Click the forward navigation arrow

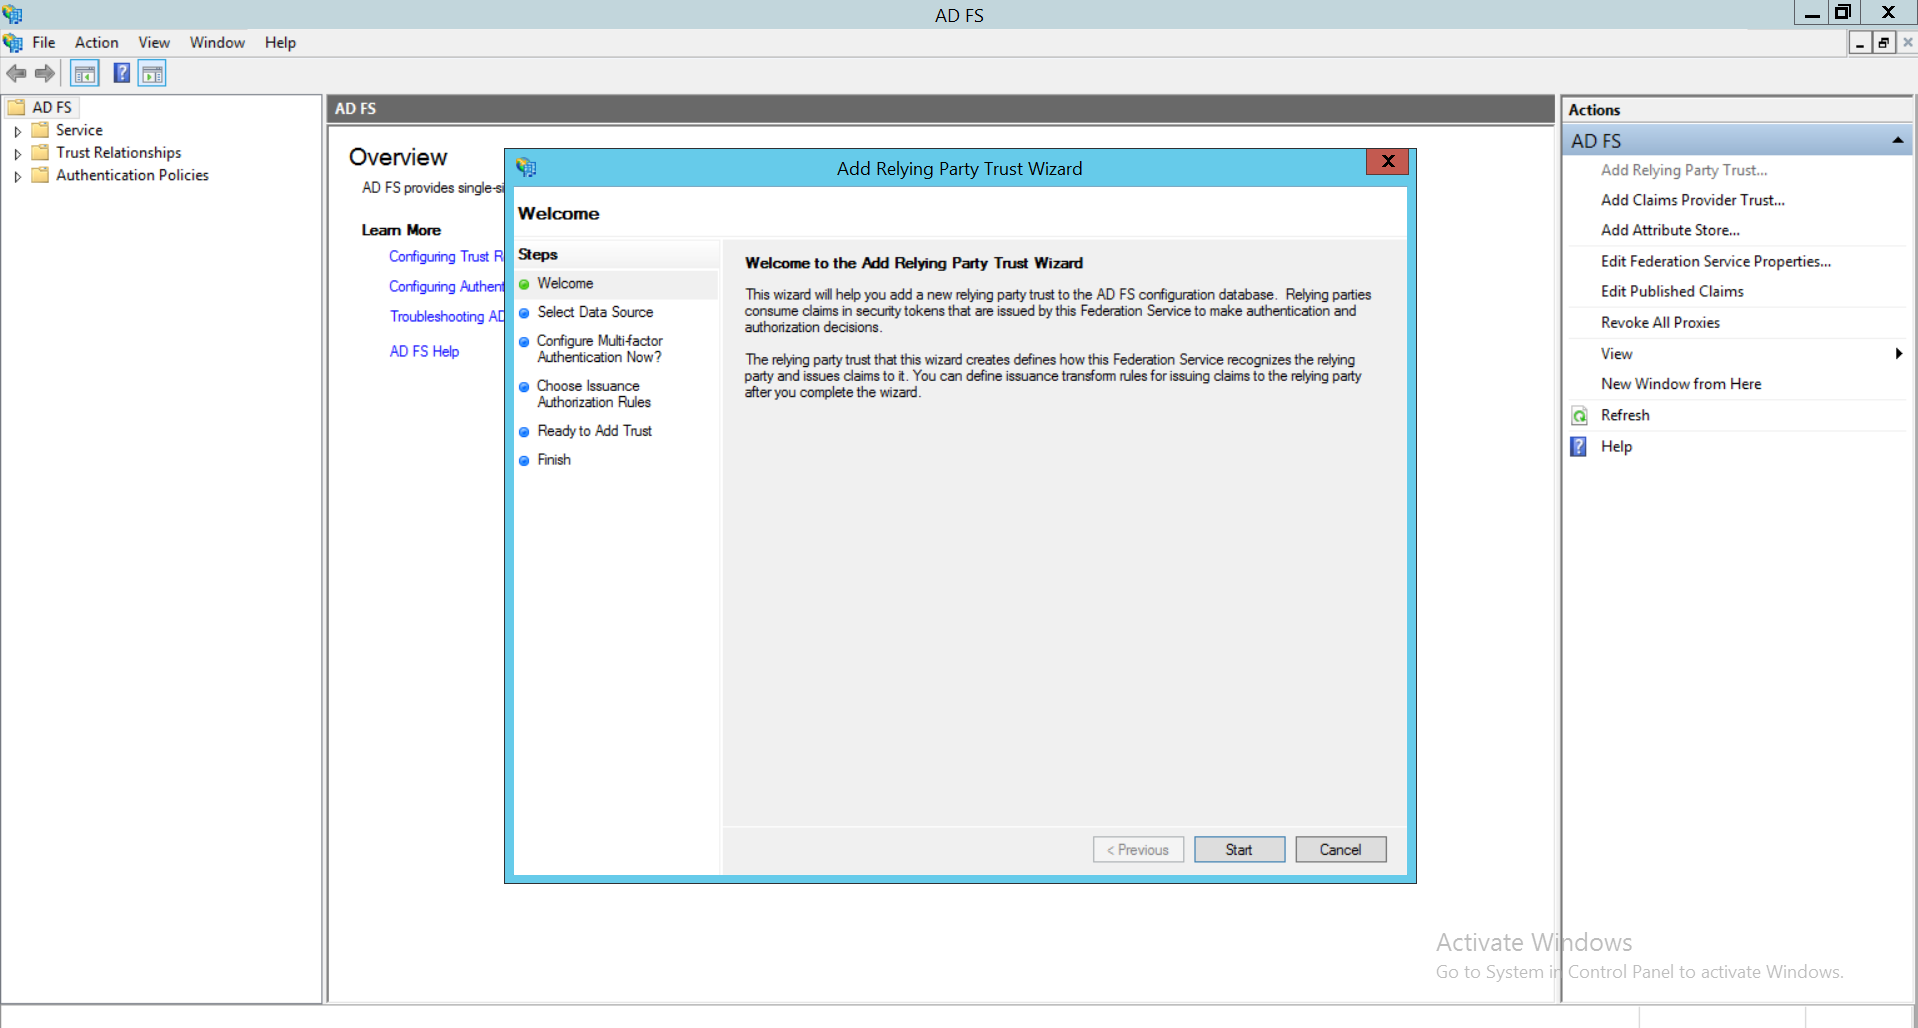[x=44, y=72]
